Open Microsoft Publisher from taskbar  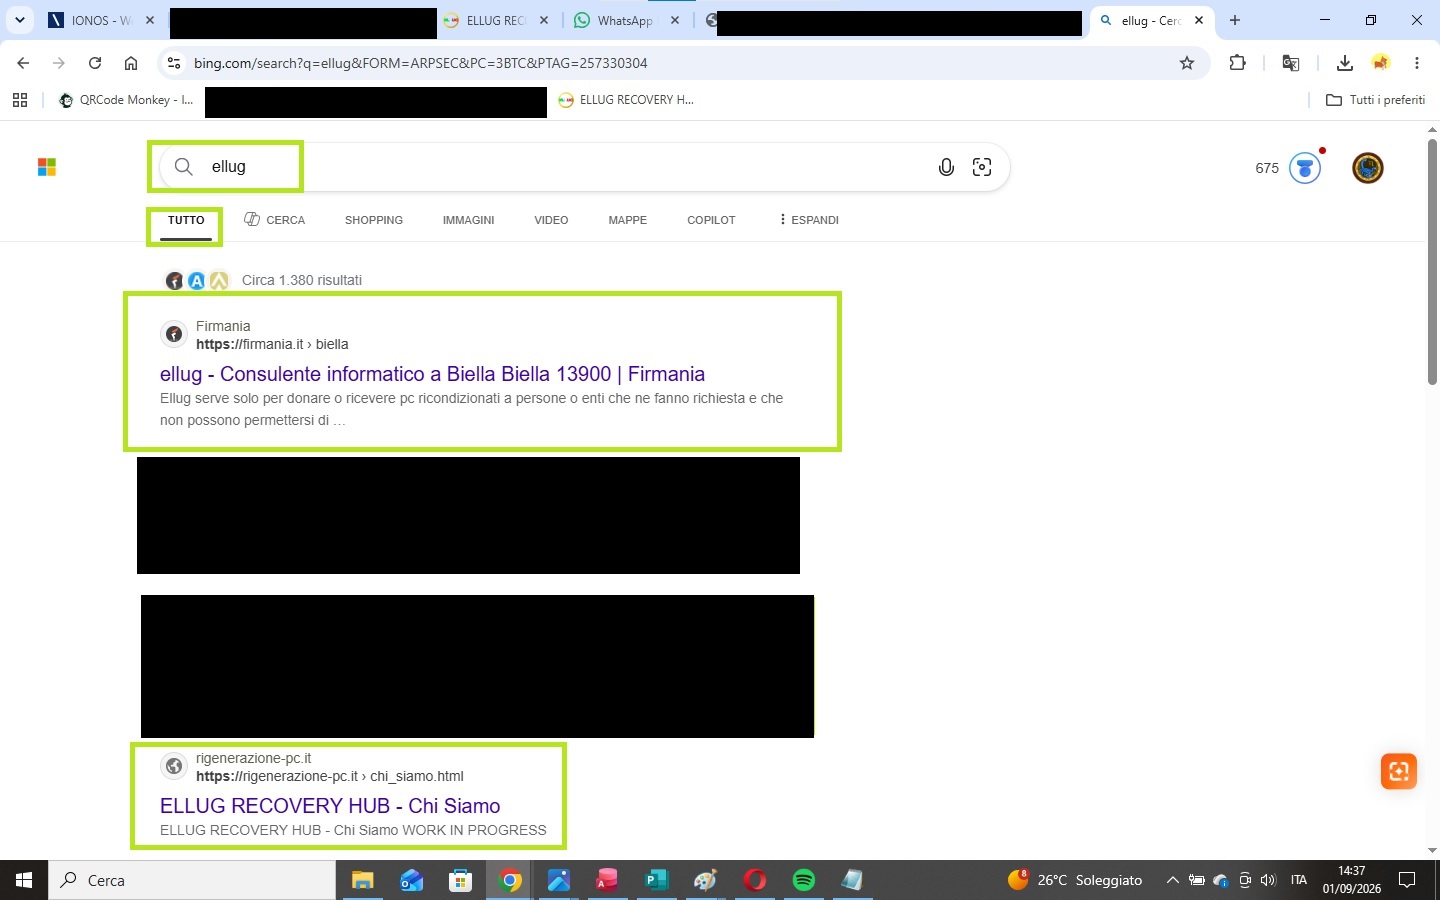[x=657, y=880]
